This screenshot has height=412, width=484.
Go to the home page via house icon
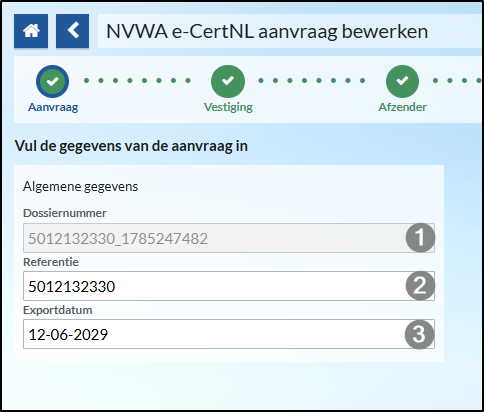click(31, 31)
